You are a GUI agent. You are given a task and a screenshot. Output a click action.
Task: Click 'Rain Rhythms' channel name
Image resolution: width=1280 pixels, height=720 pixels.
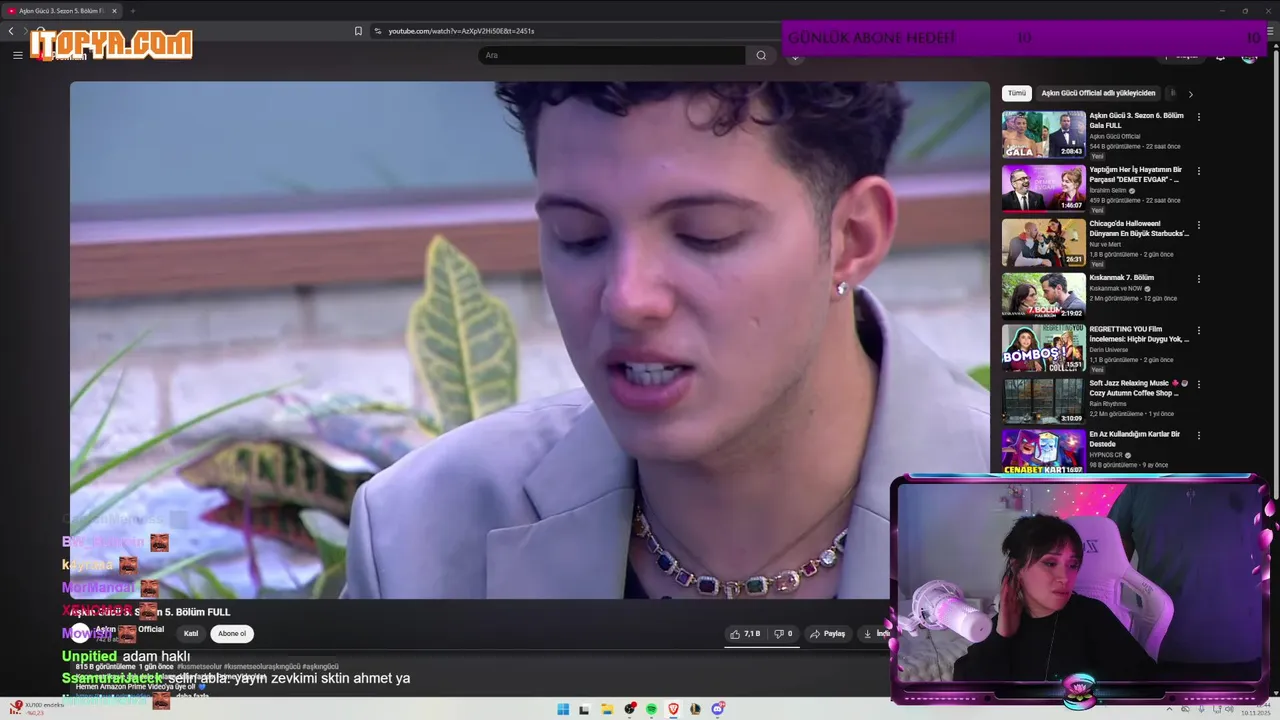[1108, 404]
